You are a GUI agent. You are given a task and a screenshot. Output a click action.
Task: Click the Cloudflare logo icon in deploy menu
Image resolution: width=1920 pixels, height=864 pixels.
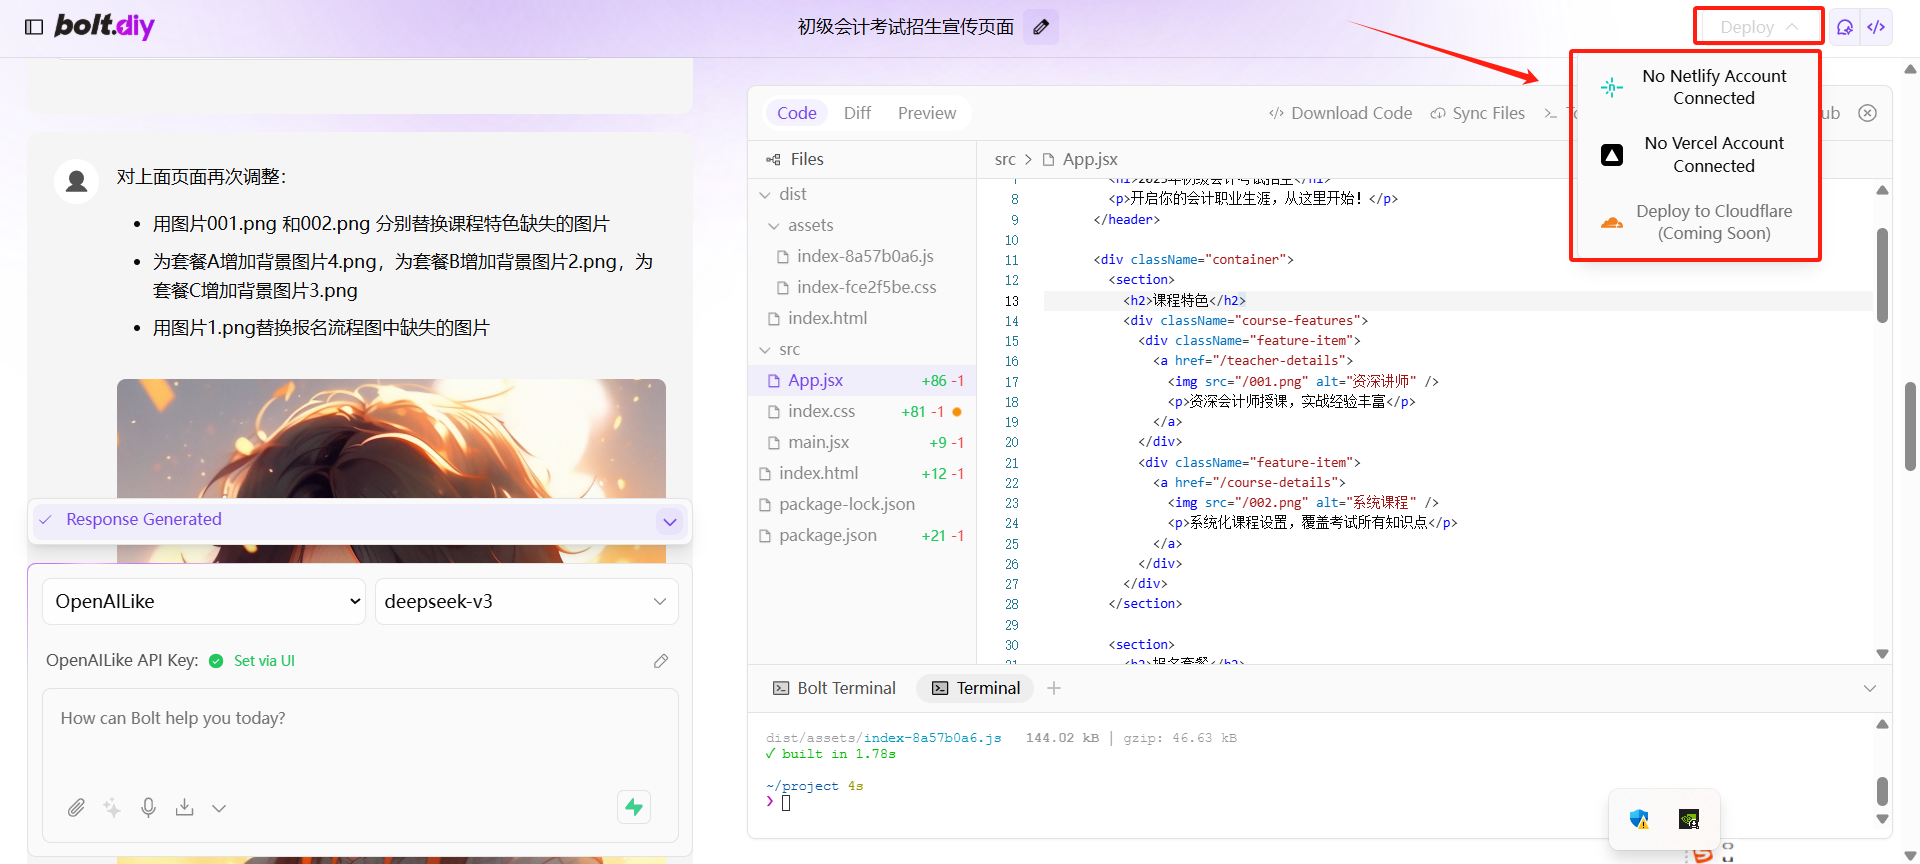tap(1612, 222)
